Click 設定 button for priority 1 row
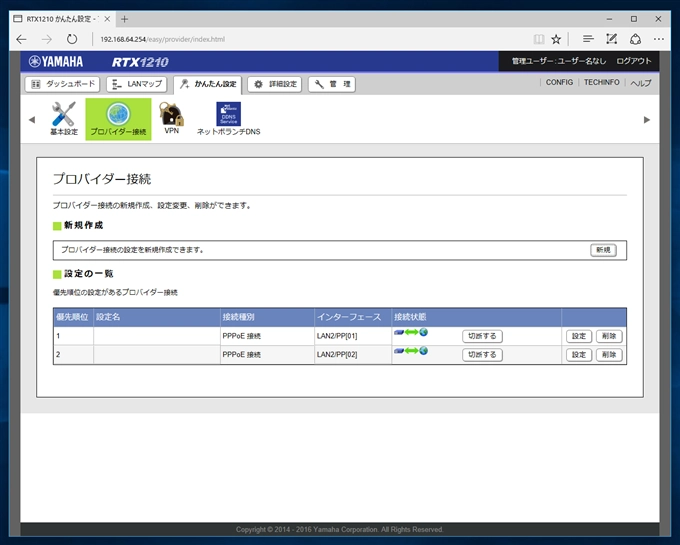 [x=579, y=336]
